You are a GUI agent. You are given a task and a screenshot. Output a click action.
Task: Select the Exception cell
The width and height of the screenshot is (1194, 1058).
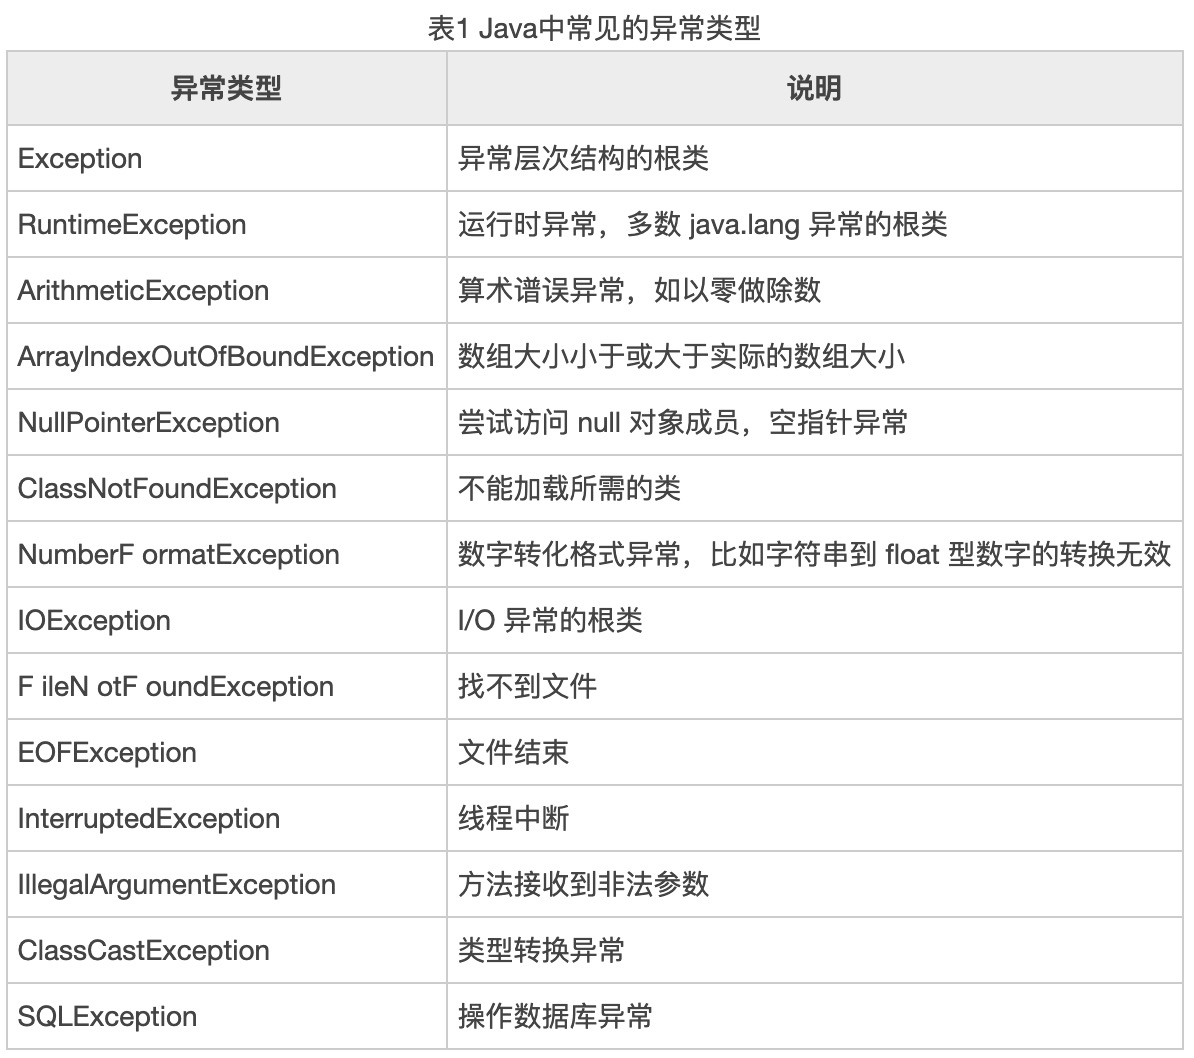click(x=80, y=159)
